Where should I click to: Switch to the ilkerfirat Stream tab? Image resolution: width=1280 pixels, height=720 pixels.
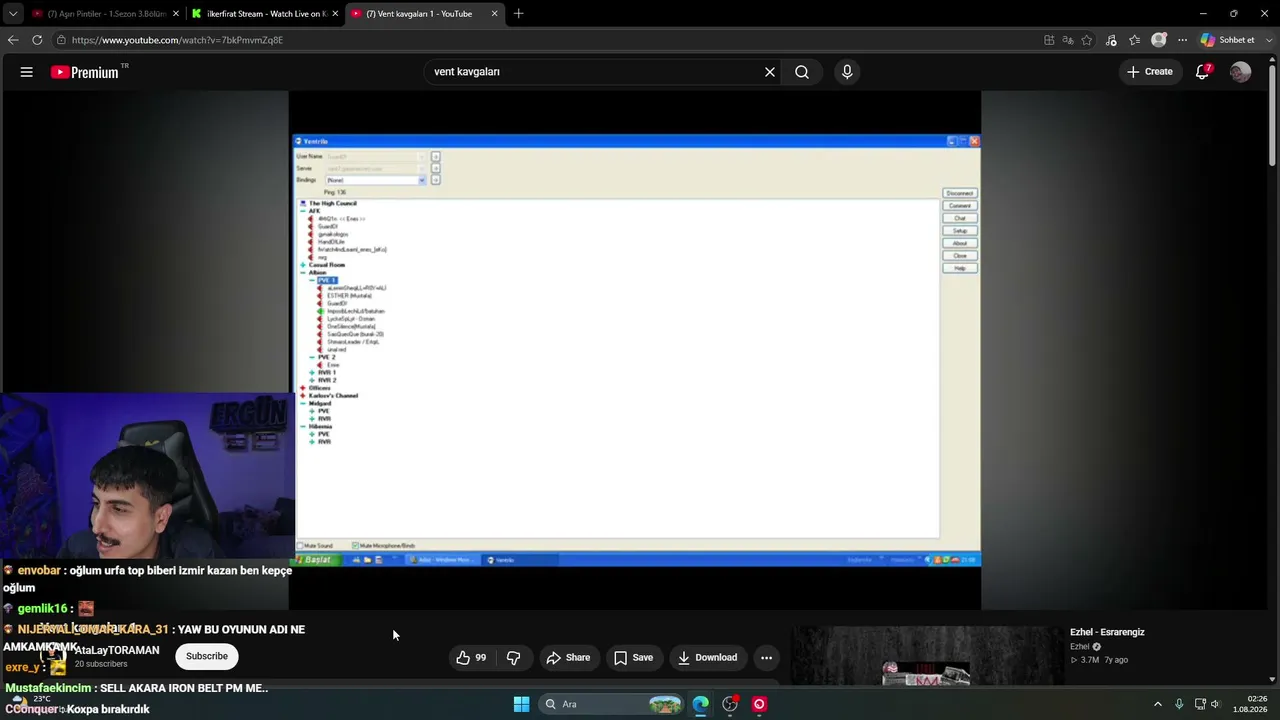tap(263, 14)
